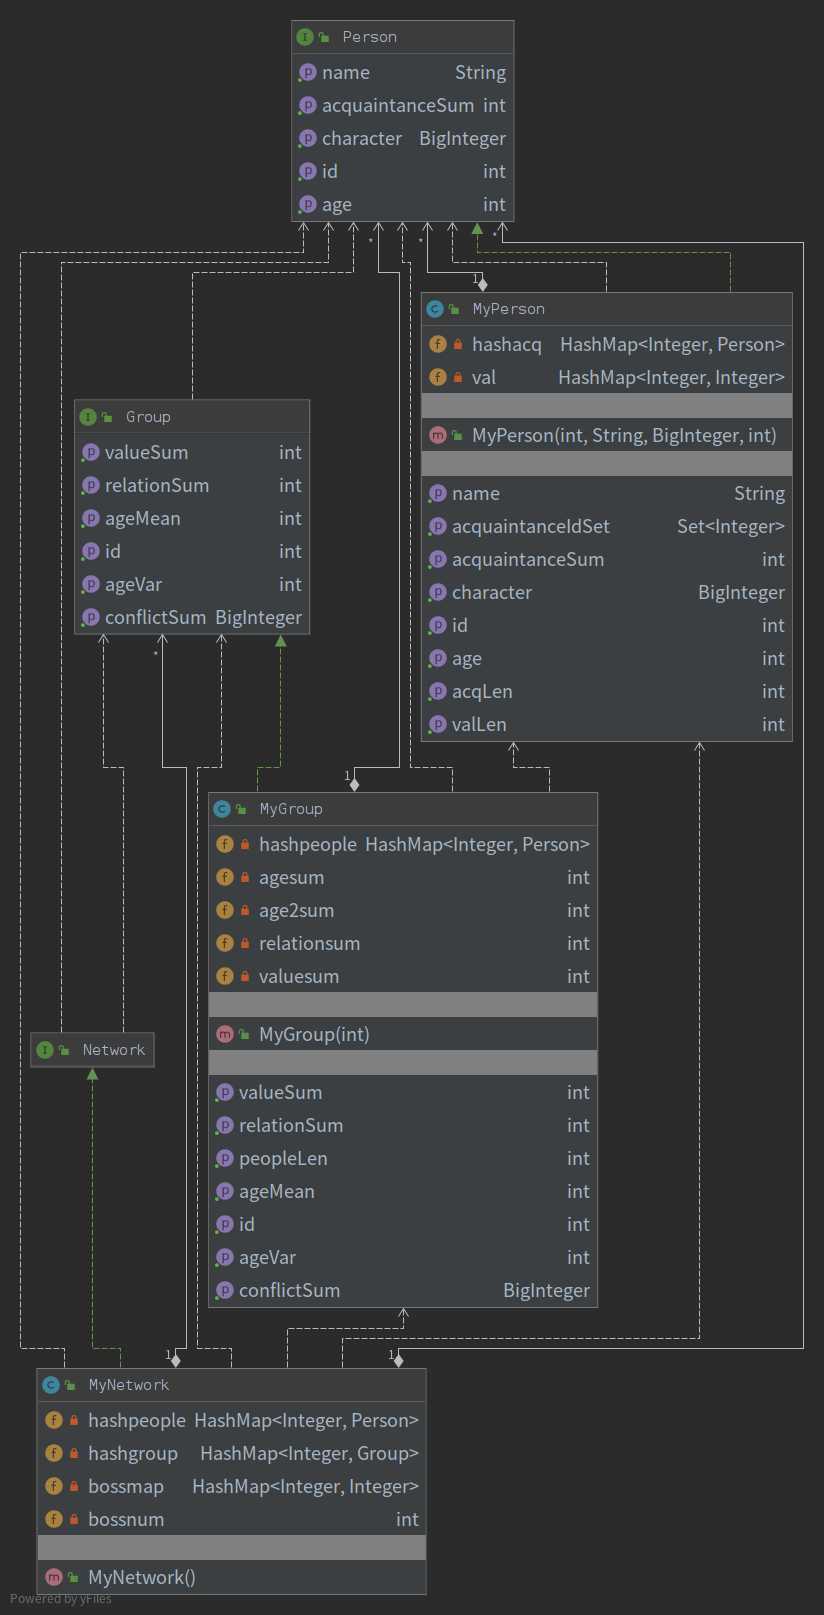This screenshot has width=824, height=1615.
Task: Click the MyNetwork class icon
Action: click(51, 1385)
